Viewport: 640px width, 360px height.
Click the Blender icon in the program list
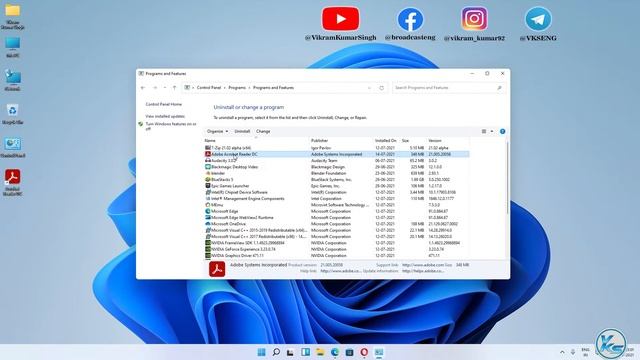click(208, 173)
